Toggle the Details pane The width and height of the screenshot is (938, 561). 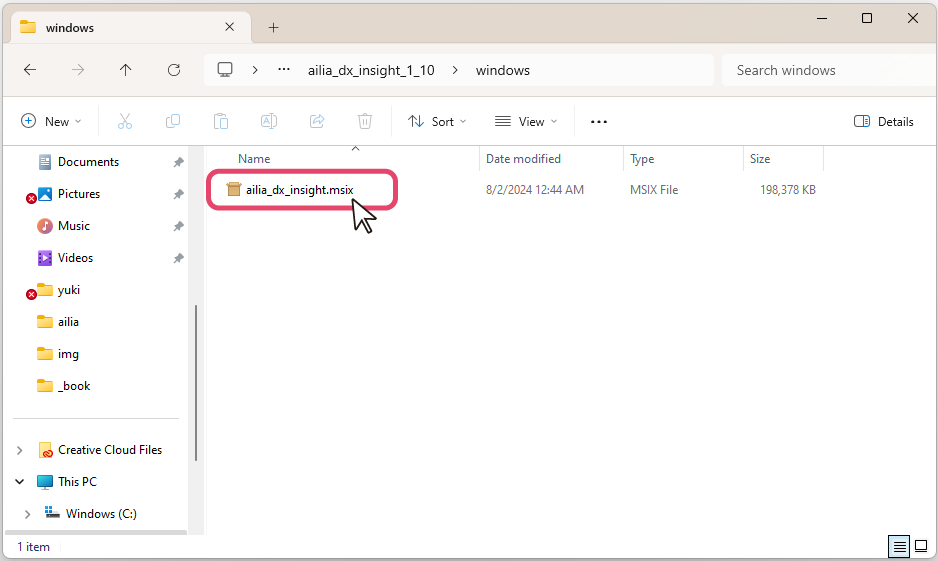pyautogui.click(x=884, y=121)
